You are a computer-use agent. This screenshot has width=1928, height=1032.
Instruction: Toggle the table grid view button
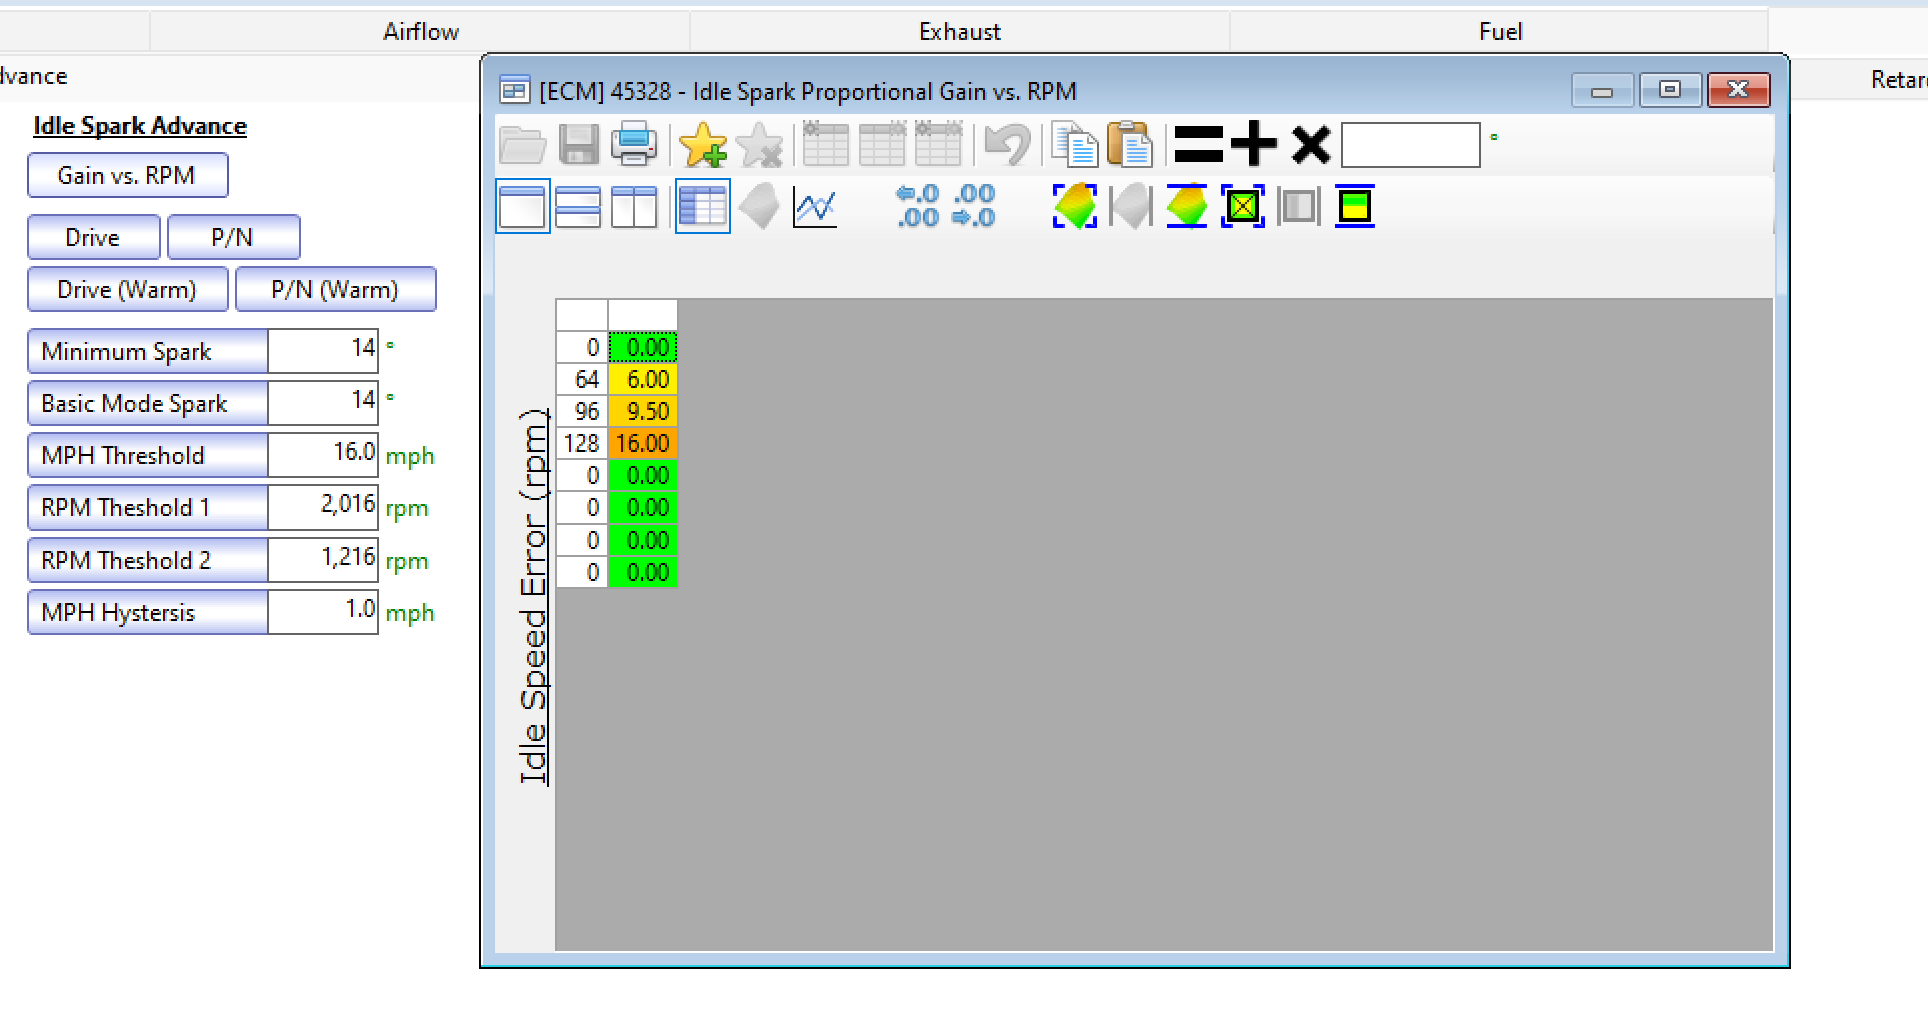703,207
